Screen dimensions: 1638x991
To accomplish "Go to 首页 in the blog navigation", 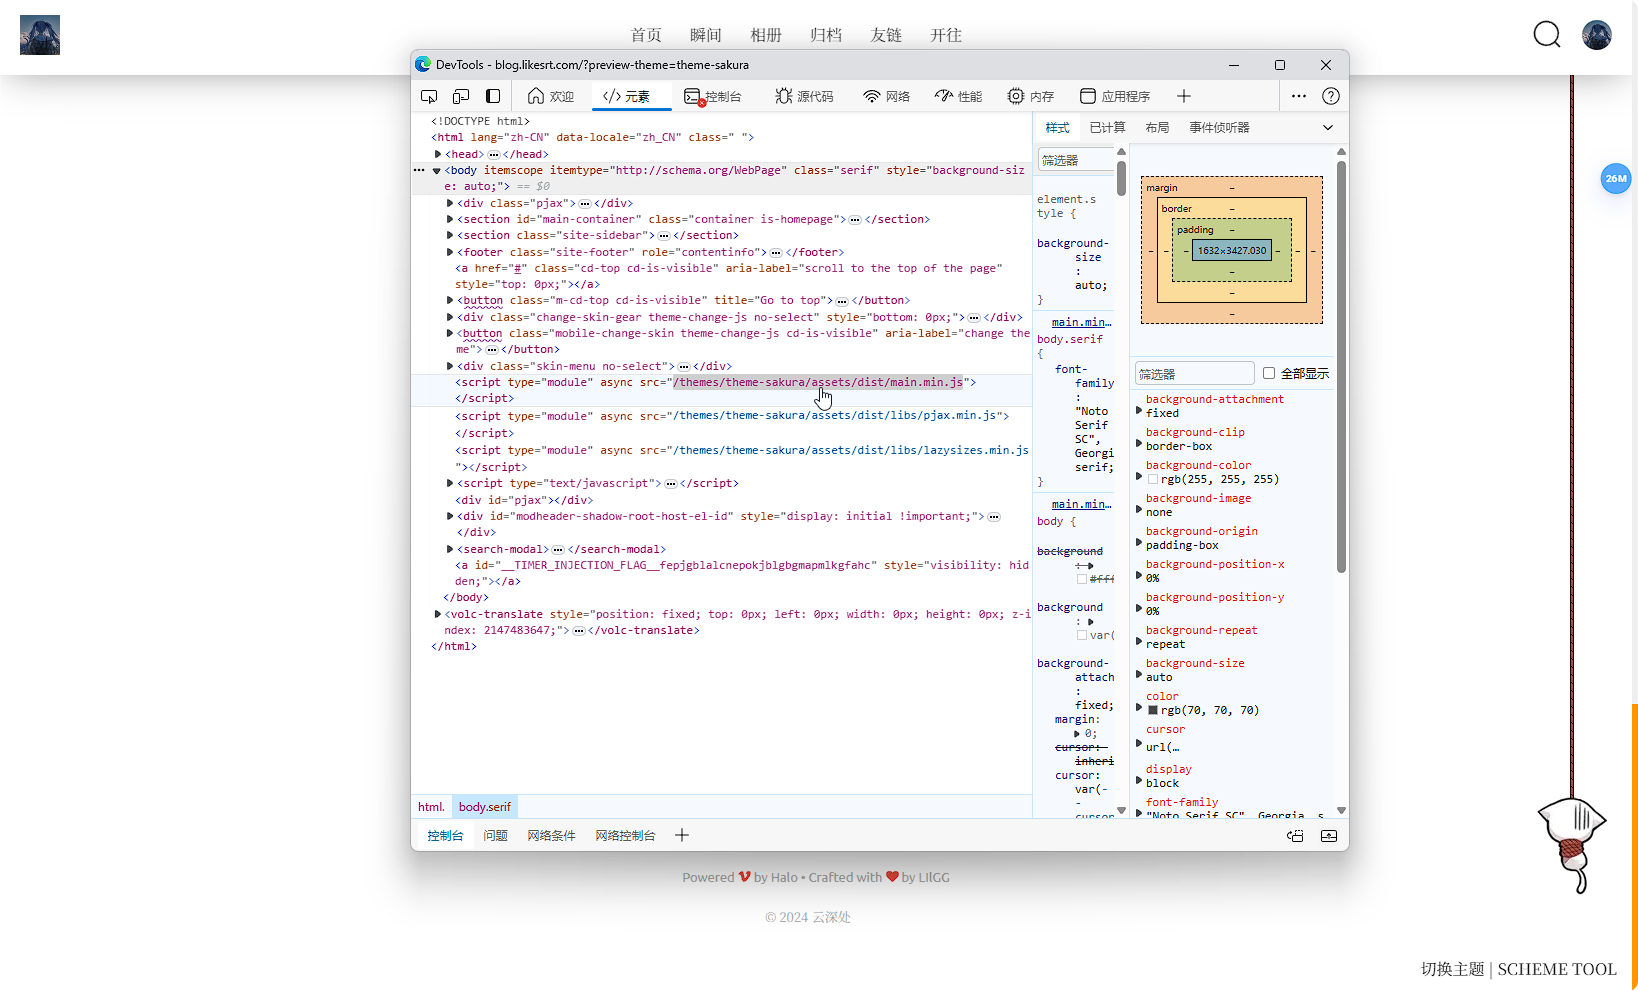I will tap(646, 35).
